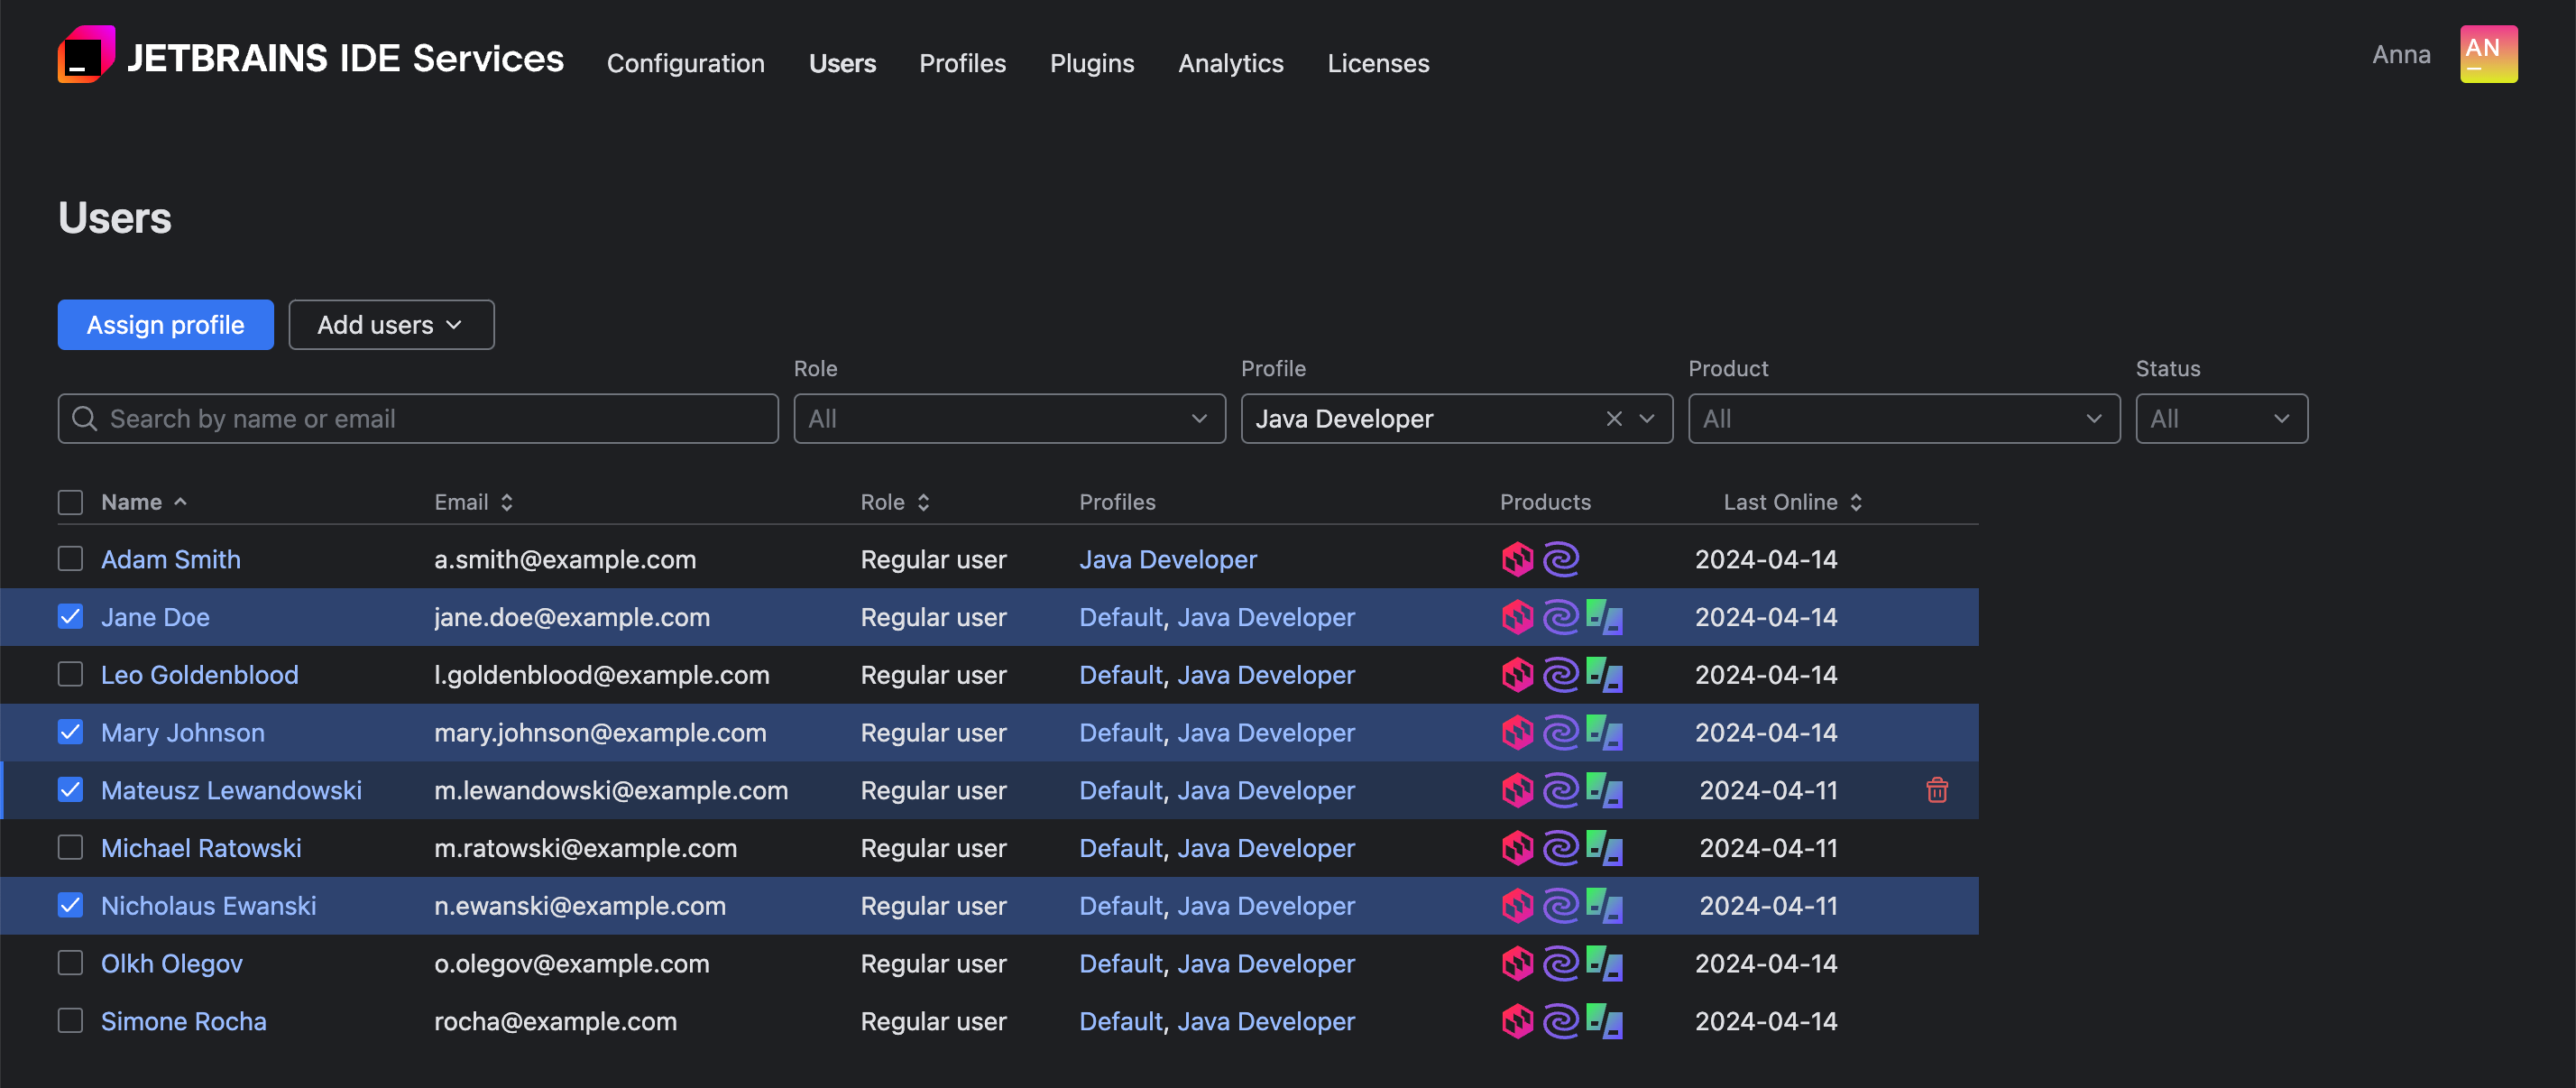Click Mateusz Lewandowski's pink hexagon product icon
The width and height of the screenshot is (2576, 1088).
point(1517,790)
